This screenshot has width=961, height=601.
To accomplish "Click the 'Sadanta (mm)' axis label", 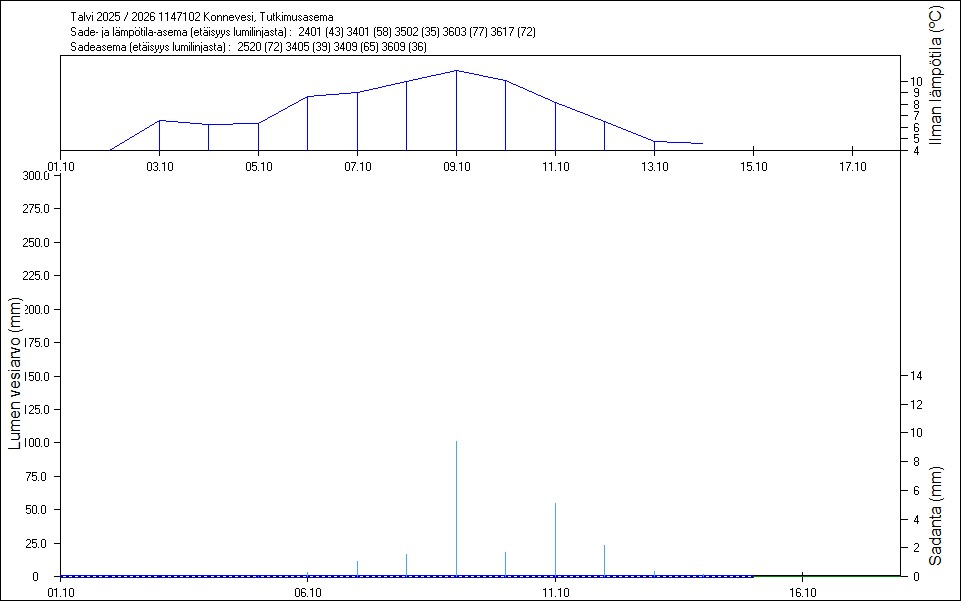I will [935, 515].
